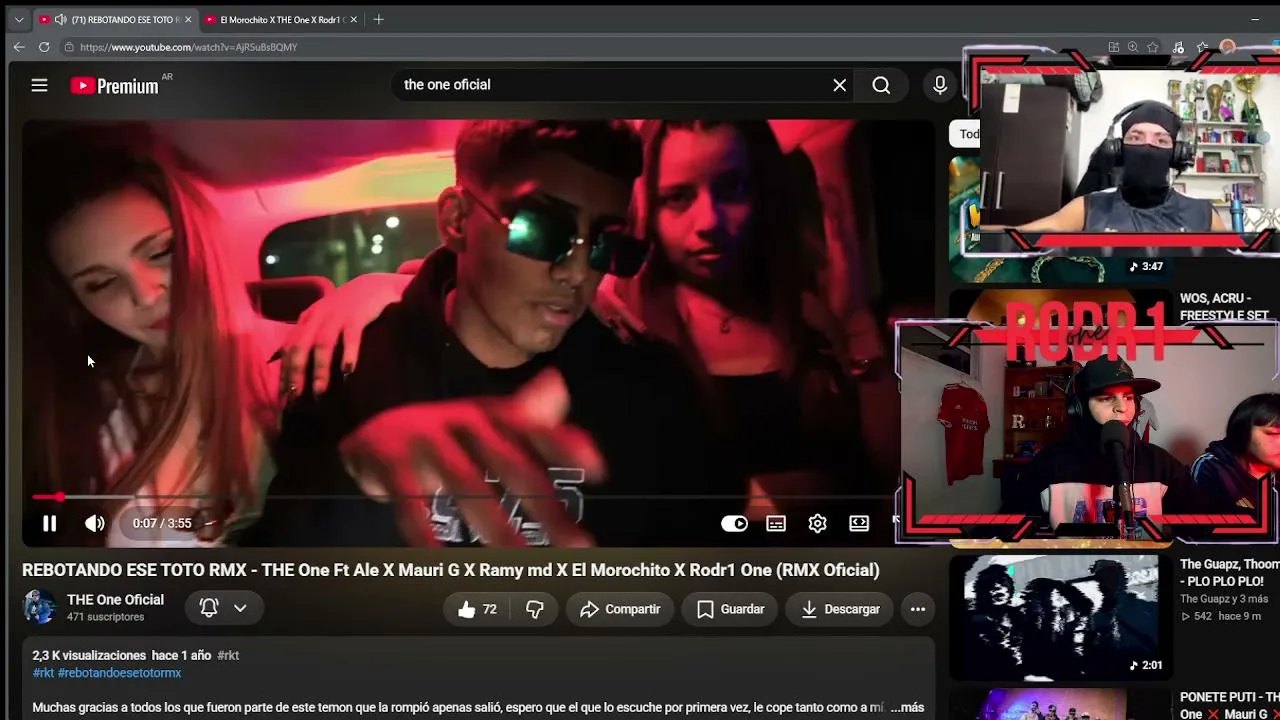The image size is (1280, 720).
Task: Select the REBOTANDO ESE TOTO browser tab
Action: tap(114, 20)
